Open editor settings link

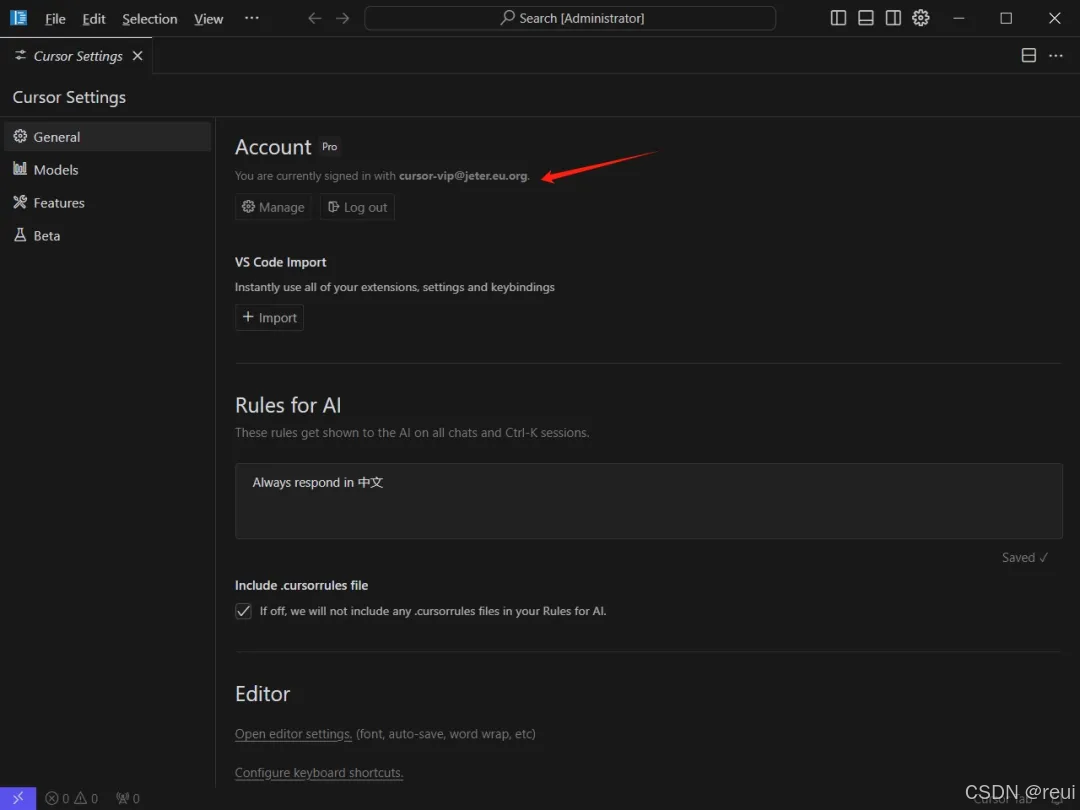coord(293,734)
